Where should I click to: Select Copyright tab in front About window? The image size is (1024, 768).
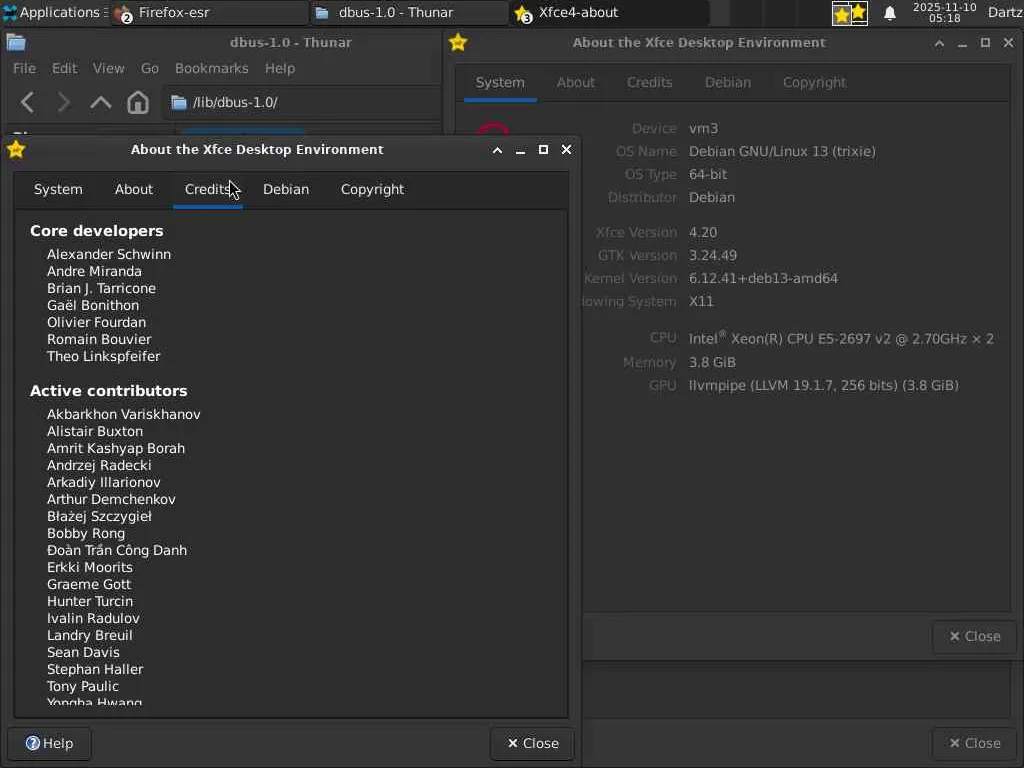(372, 189)
